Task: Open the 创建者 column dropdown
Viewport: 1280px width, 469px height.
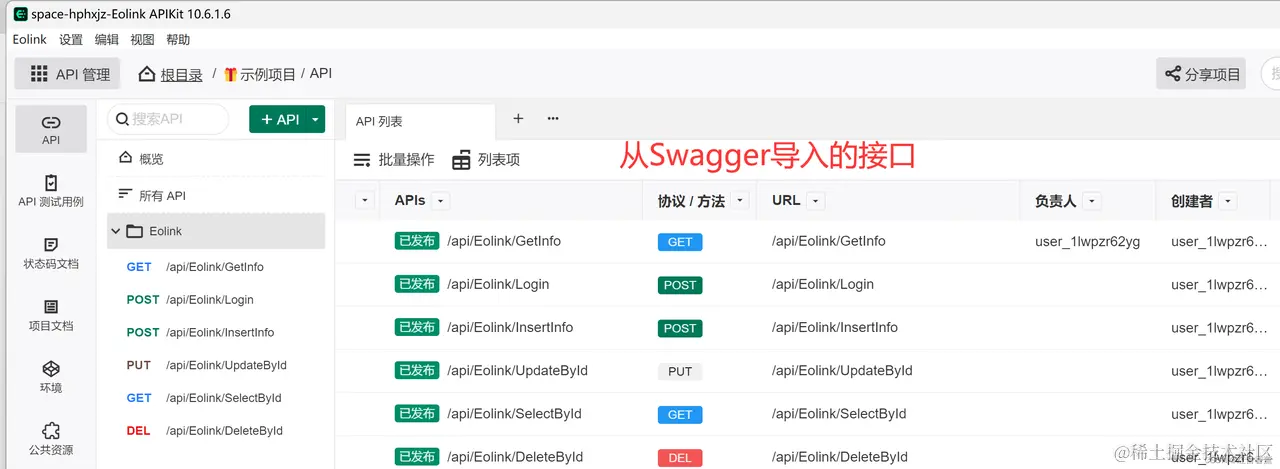Action: point(1228,201)
